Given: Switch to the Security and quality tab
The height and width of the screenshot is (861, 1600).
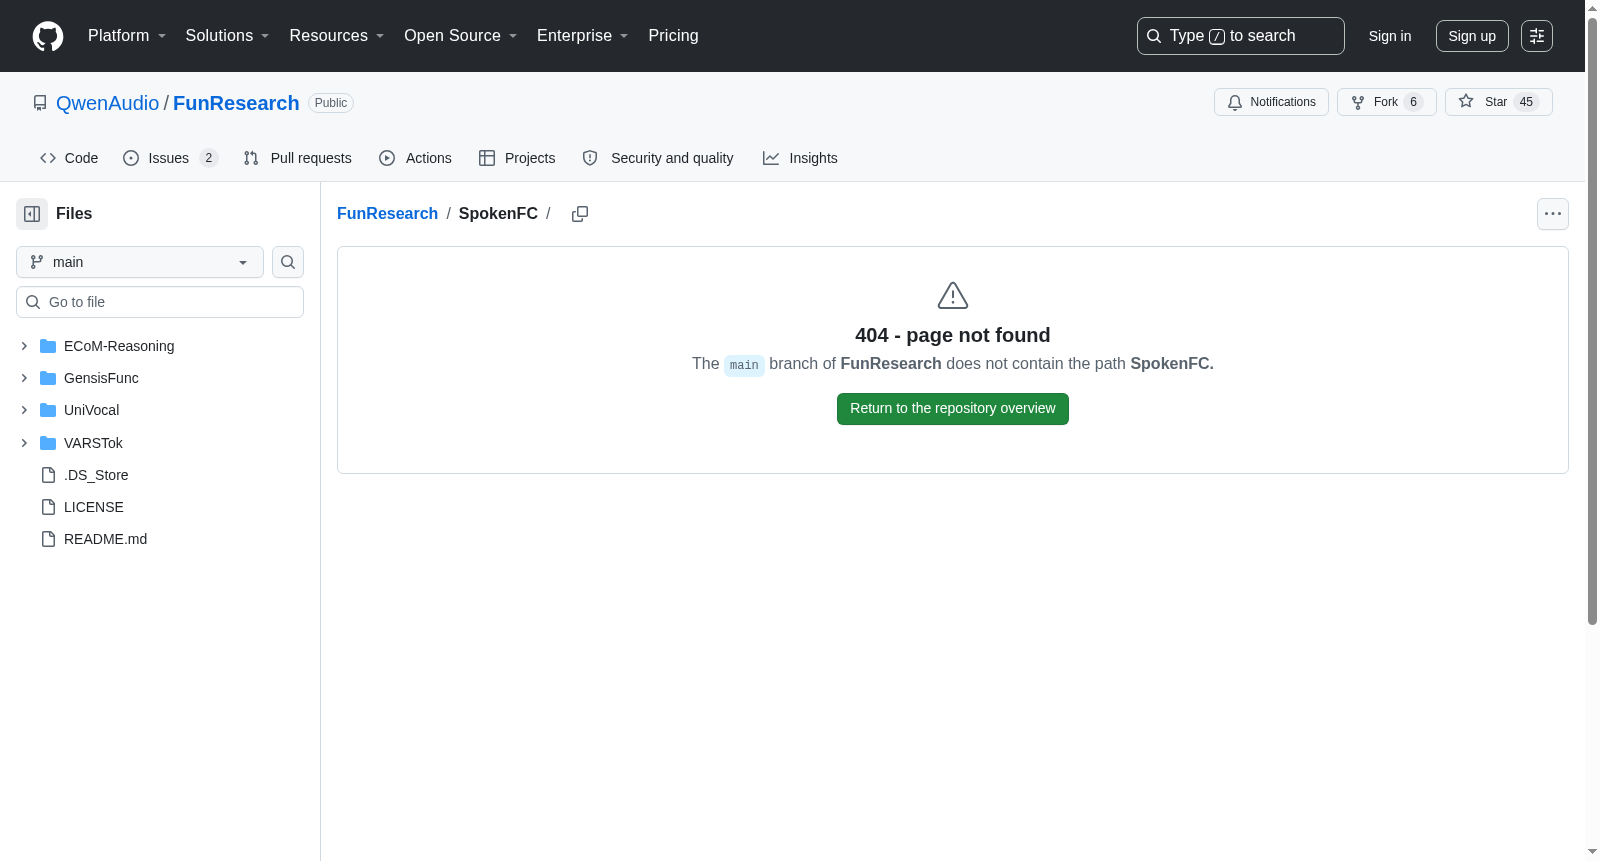Looking at the screenshot, I should pos(658,158).
